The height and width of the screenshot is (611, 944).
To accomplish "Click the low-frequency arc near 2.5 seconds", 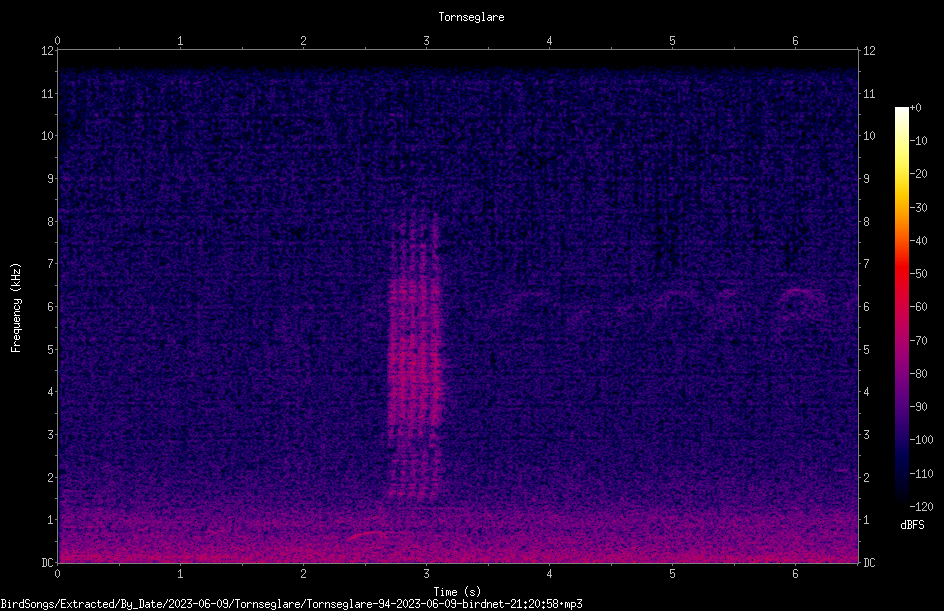I will click(367, 535).
